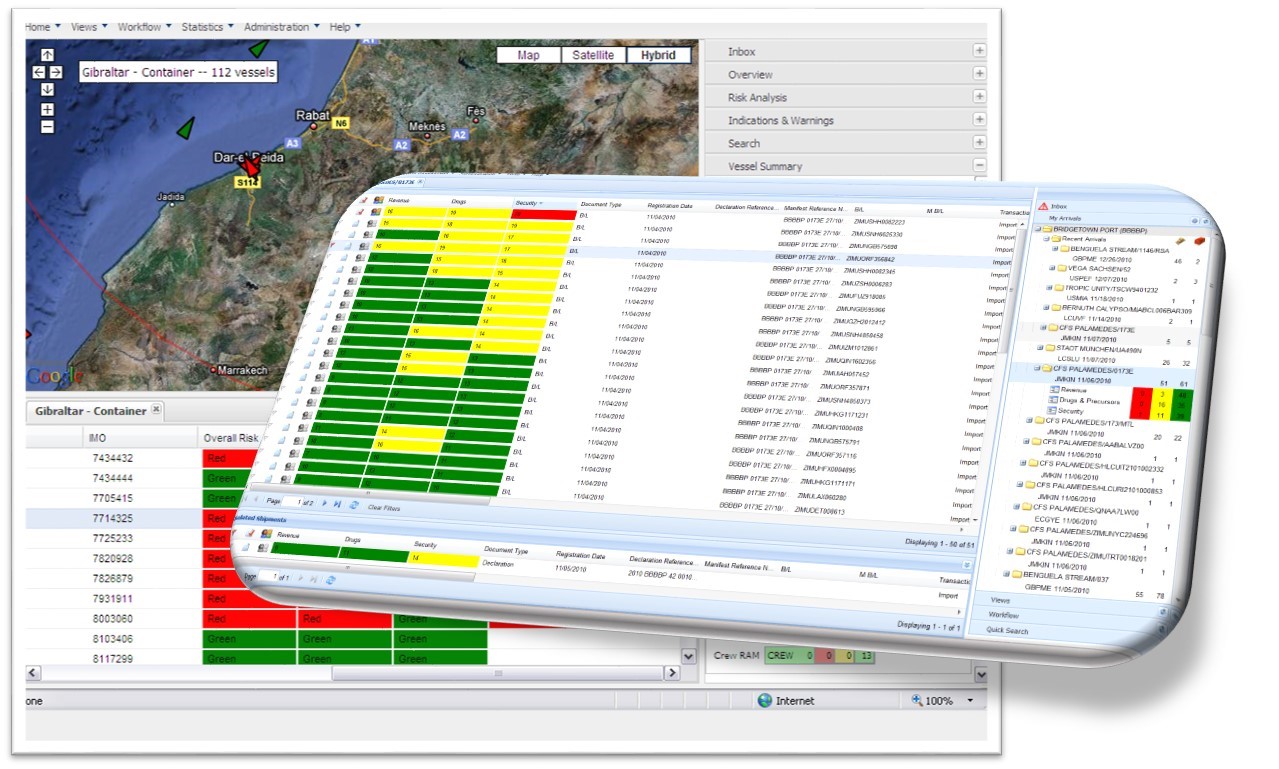Pan the map up with arrow button
Image resolution: width=1279 pixels, height=769 pixels.
47,55
